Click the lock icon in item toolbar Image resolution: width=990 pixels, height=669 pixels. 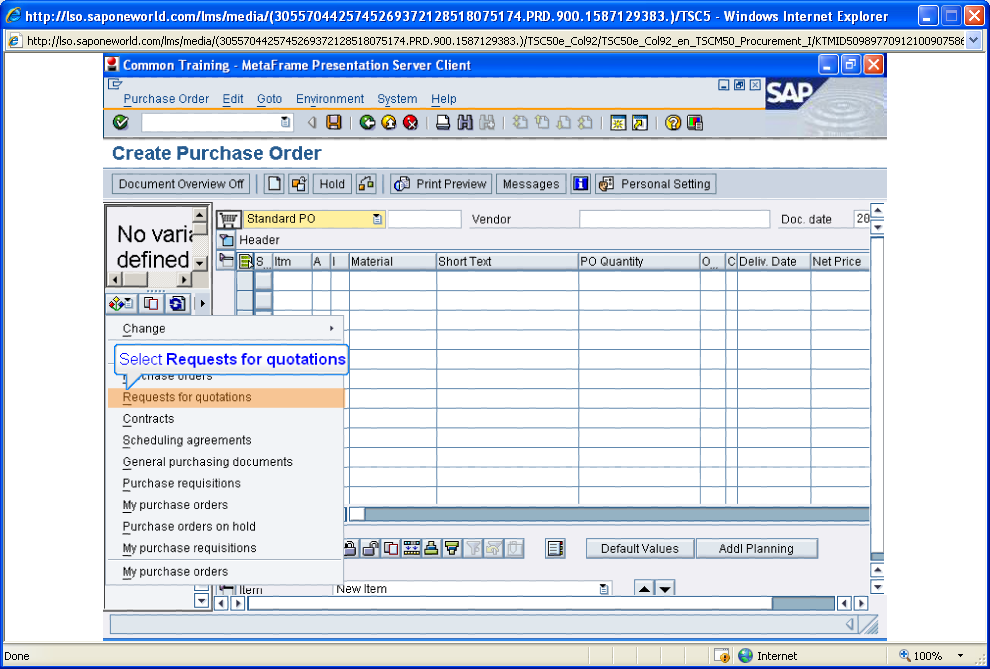pyautogui.click(x=350, y=548)
